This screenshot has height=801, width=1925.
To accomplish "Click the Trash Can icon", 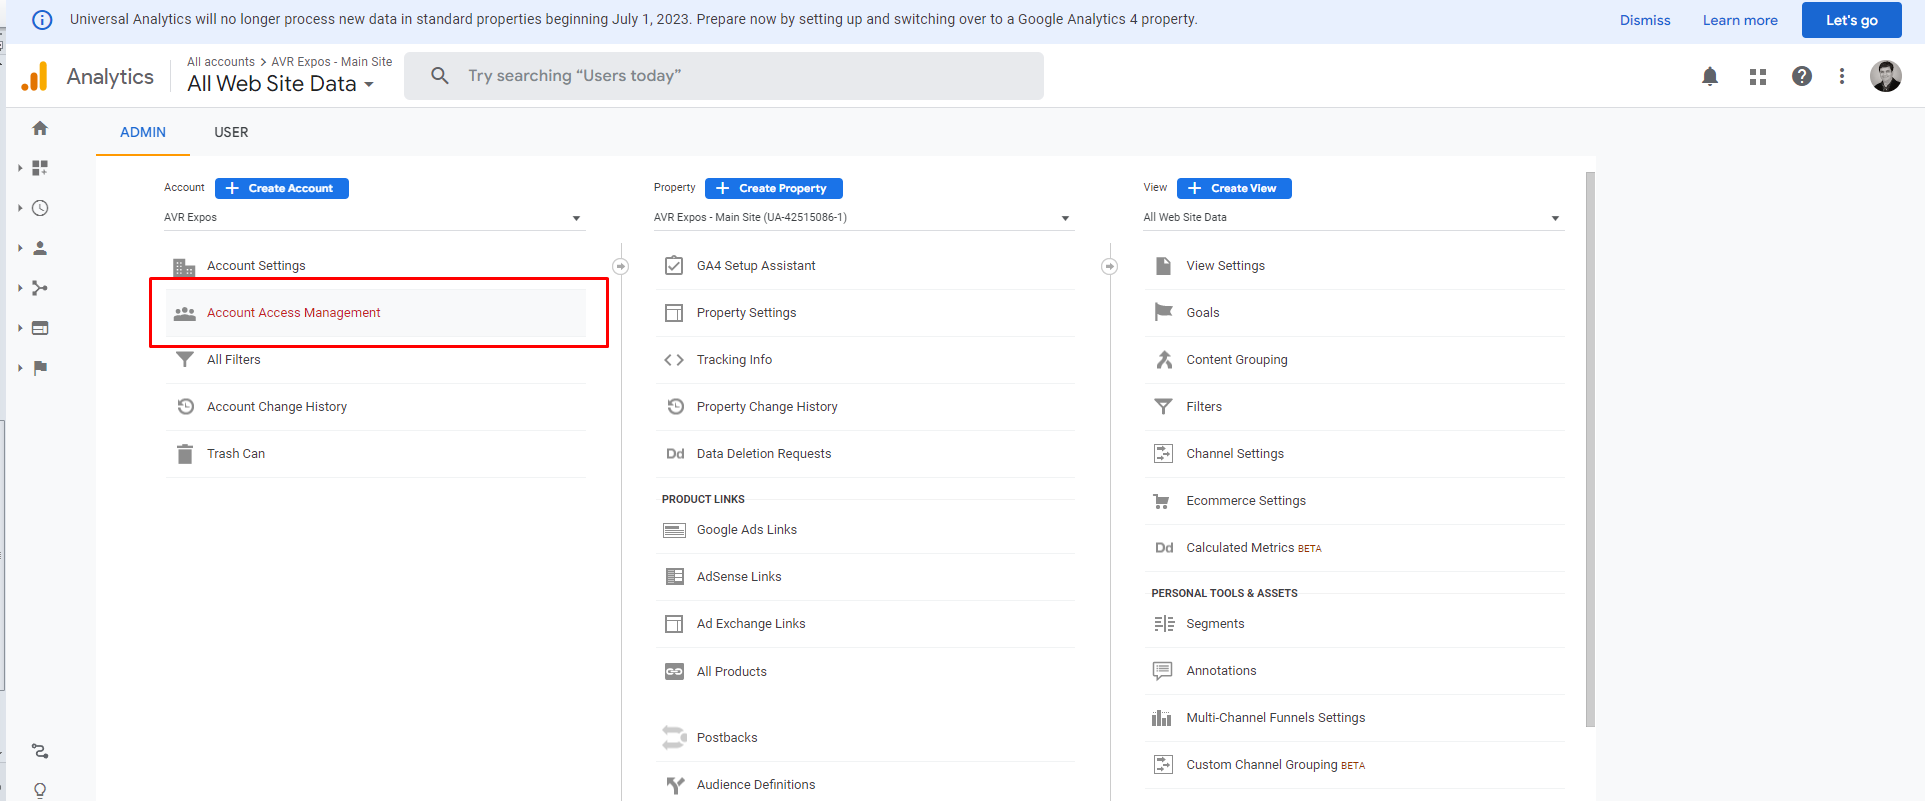I will pyautogui.click(x=185, y=454).
